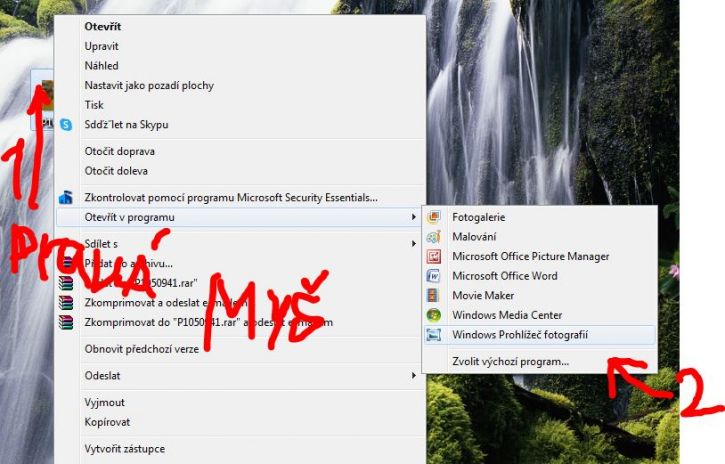
Task: Select the desktop image file thumbnail
Action: pos(44,98)
